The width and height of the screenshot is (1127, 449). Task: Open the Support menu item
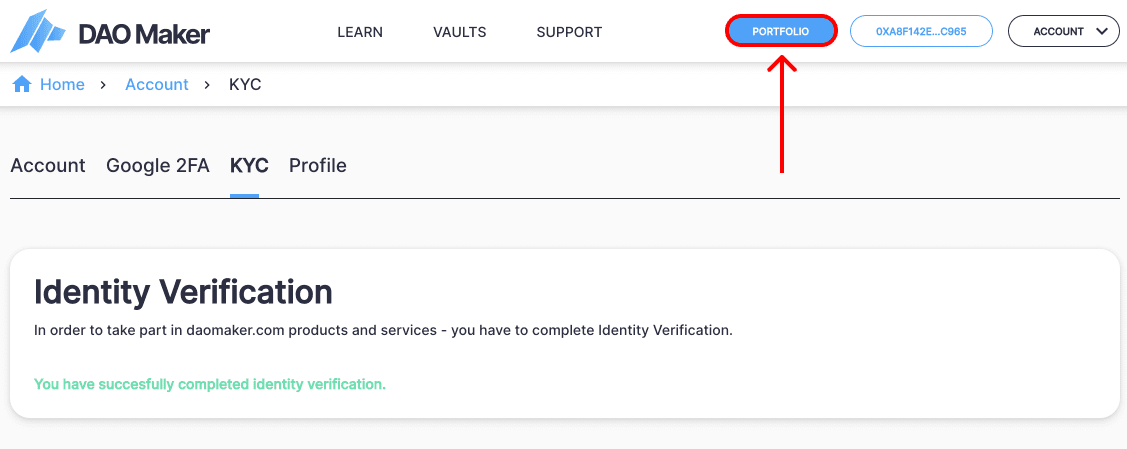569,32
